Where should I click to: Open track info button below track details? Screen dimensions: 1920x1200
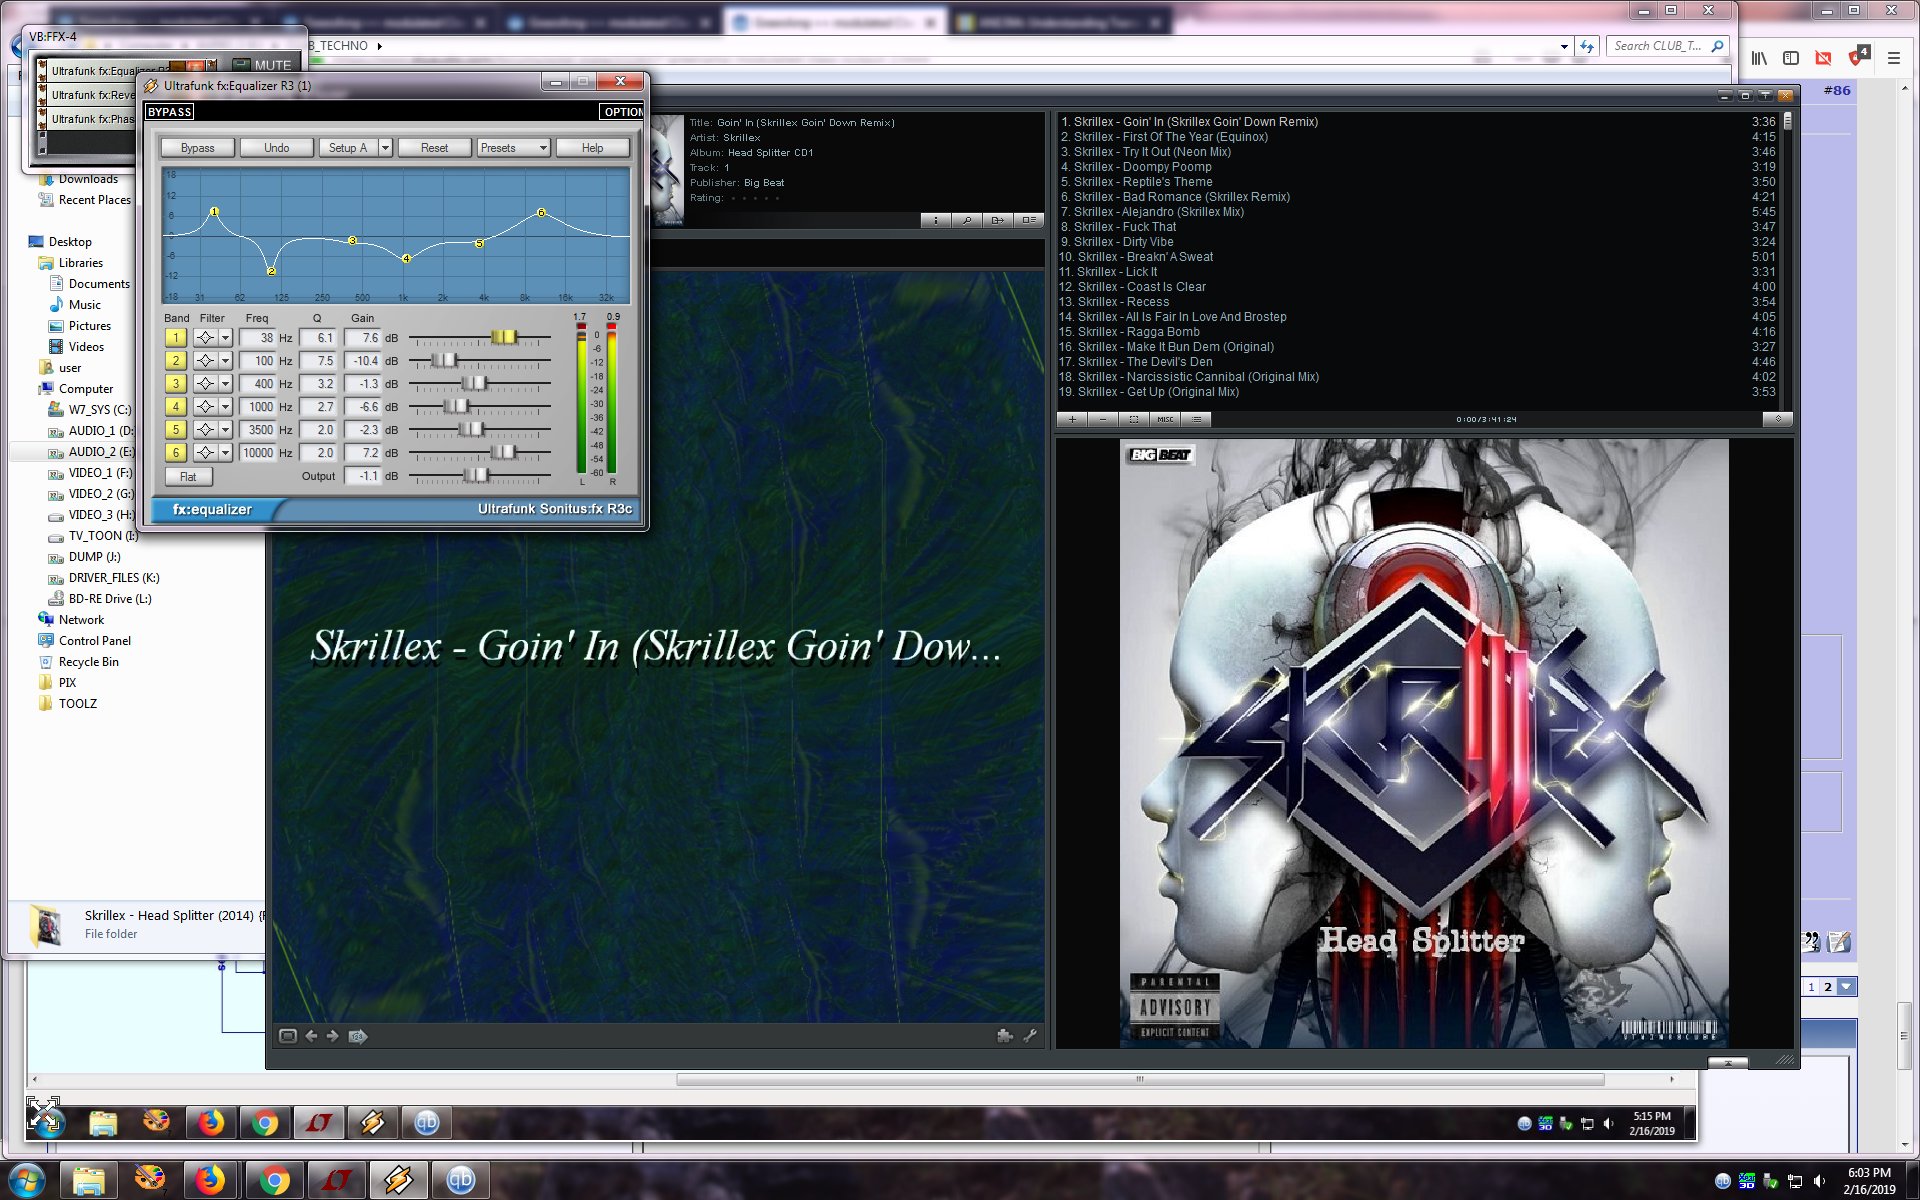pos(936,220)
